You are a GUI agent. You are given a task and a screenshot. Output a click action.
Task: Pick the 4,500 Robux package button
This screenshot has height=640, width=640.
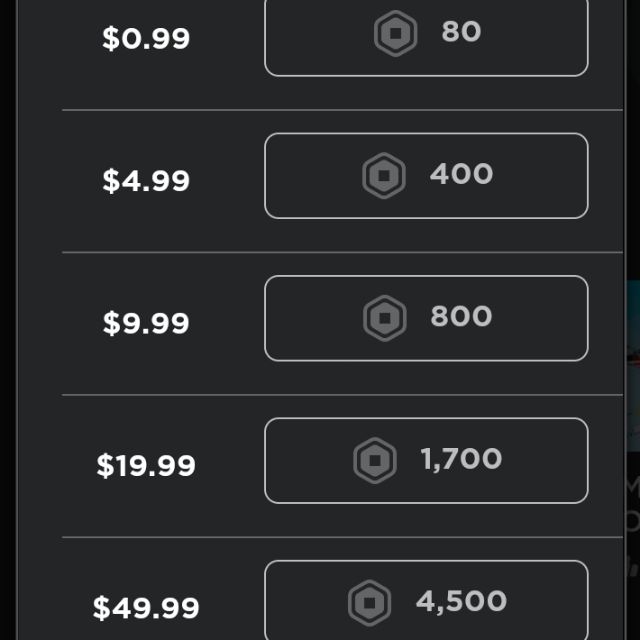pos(426,601)
